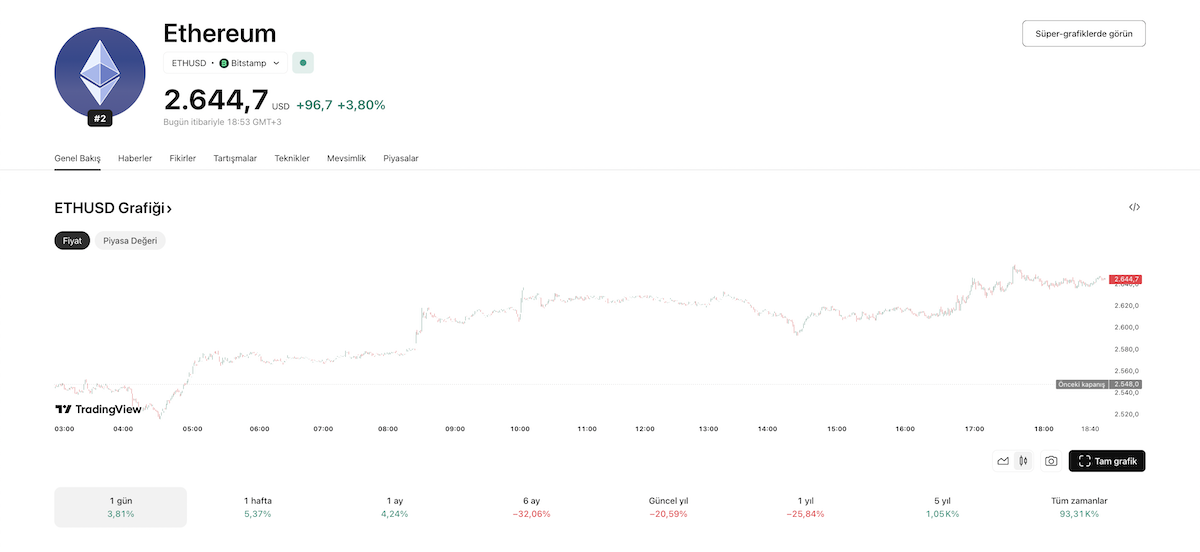Screen dimensions: 1200x552
Task: Open ETHUSD Grafiği chart link
Action: pos(113,208)
